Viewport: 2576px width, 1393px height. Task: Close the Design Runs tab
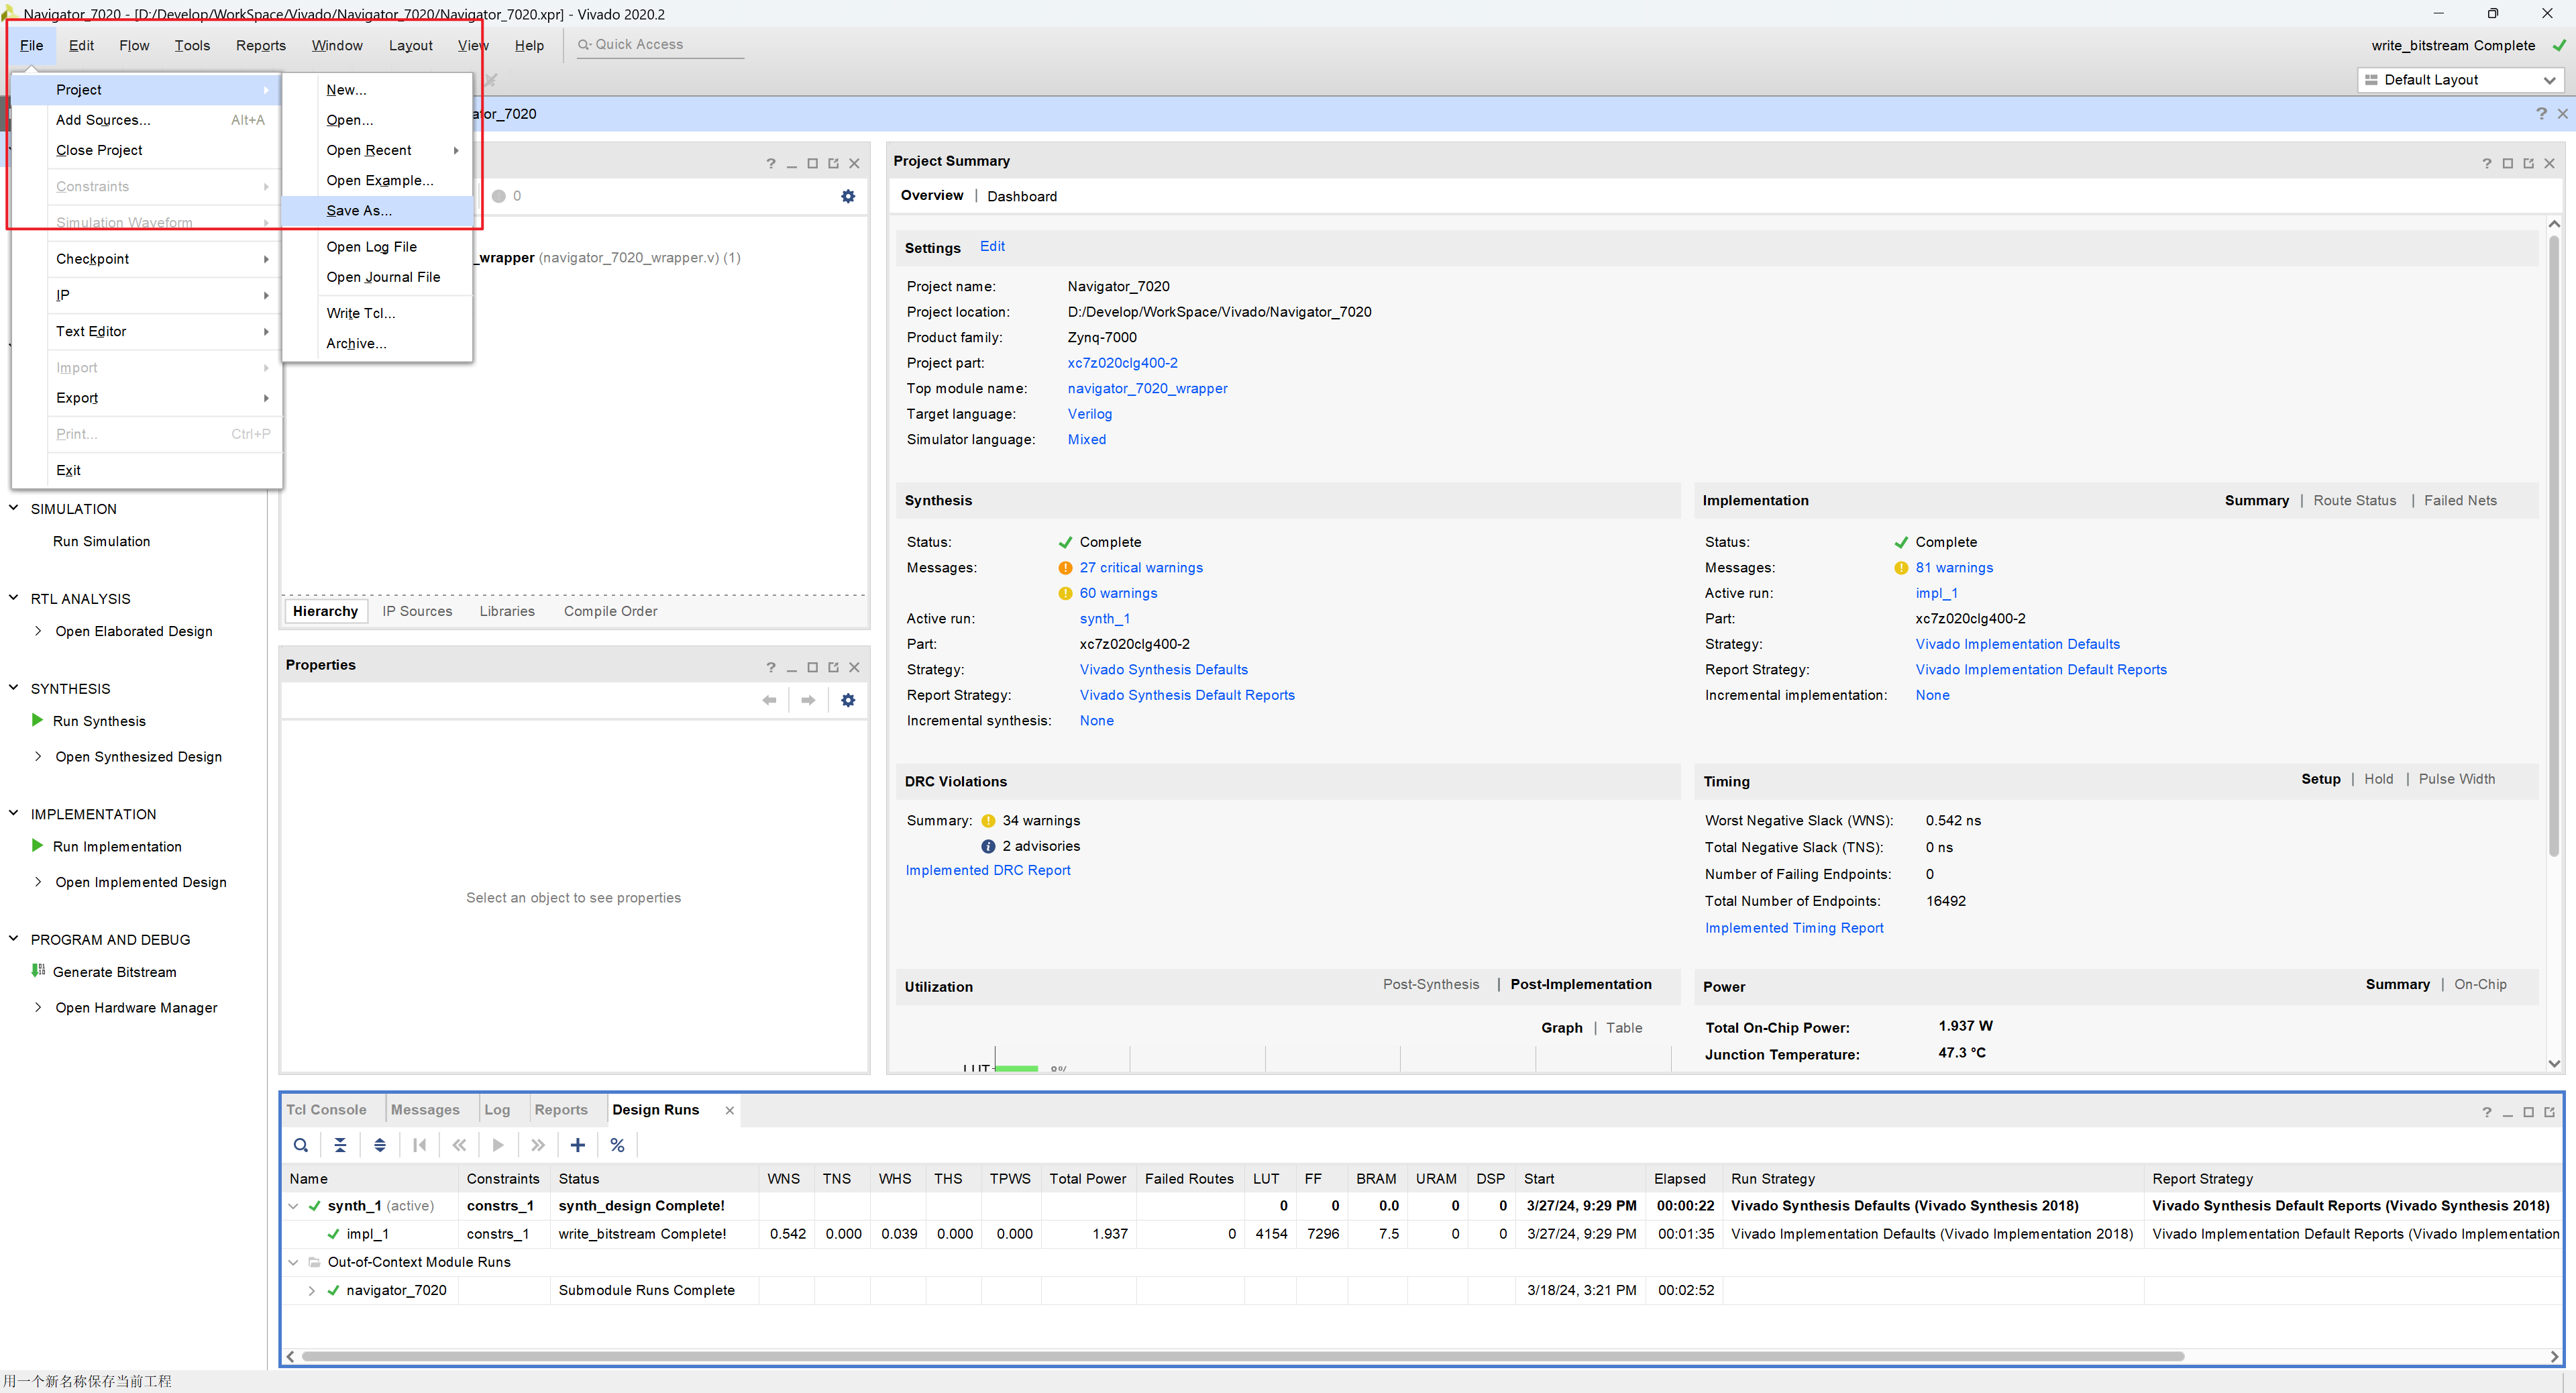pyautogui.click(x=730, y=1110)
